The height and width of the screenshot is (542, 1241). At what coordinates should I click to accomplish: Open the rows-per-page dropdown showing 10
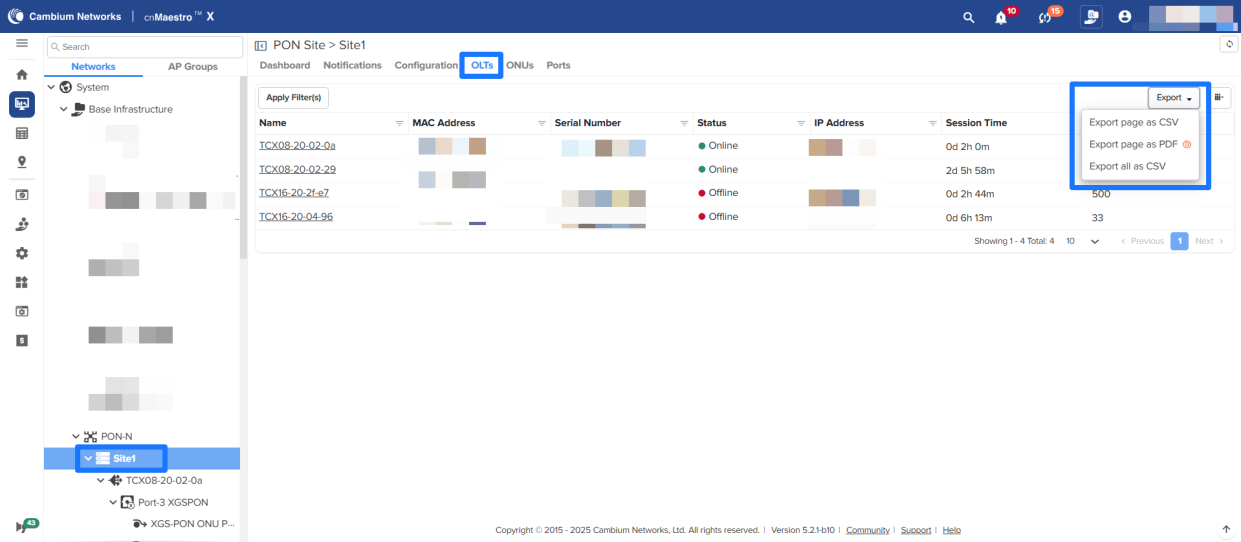[x=1082, y=241]
